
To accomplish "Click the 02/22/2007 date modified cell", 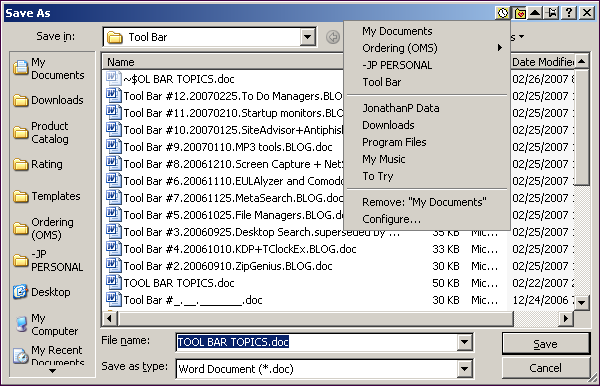I will [x=543, y=283].
